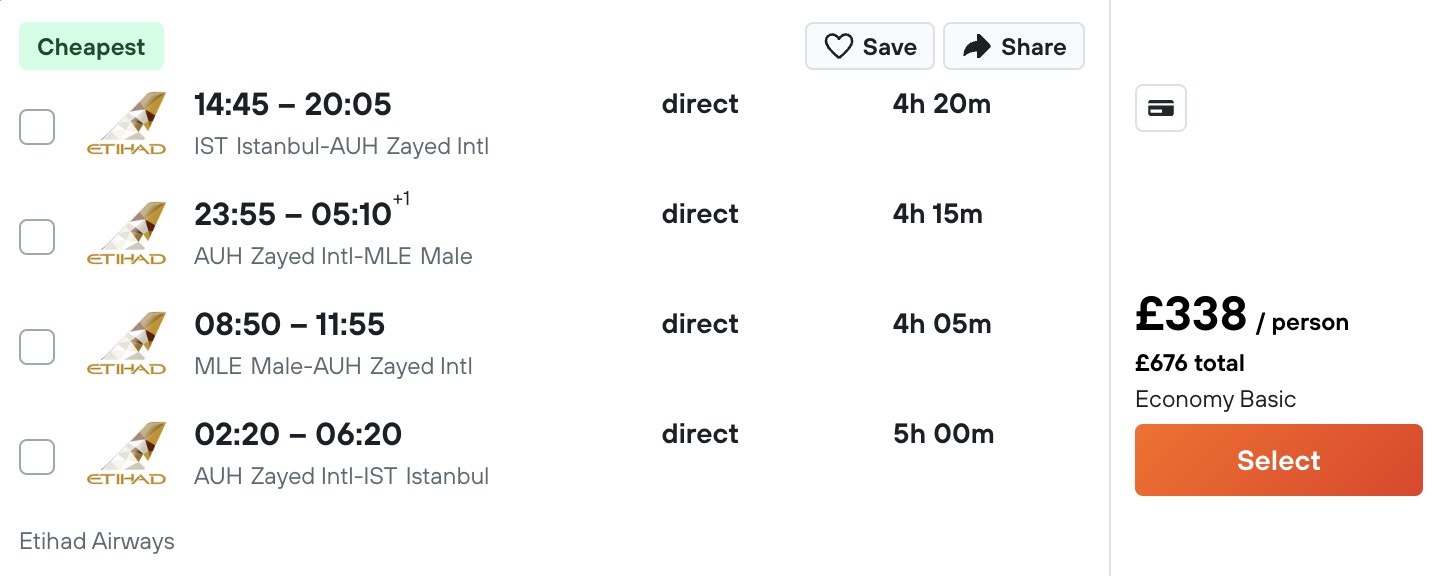Click Etihad logo for 02:20 flight
1440x576 pixels.
point(126,454)
